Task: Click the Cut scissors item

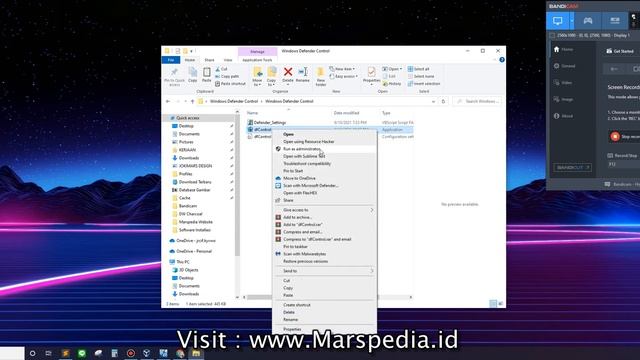Action: pos(222,69)
